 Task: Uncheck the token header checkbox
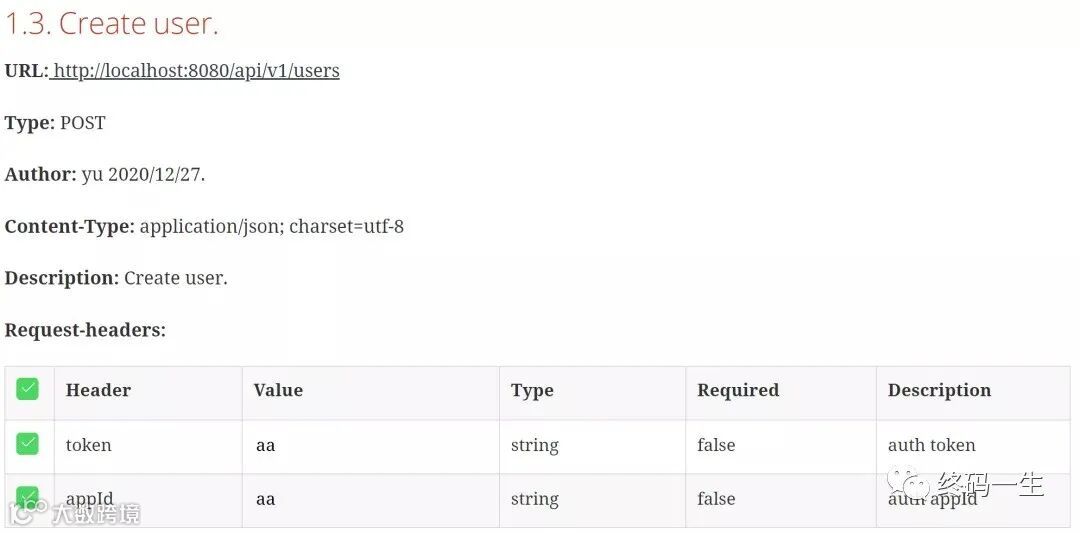point(28,443)
